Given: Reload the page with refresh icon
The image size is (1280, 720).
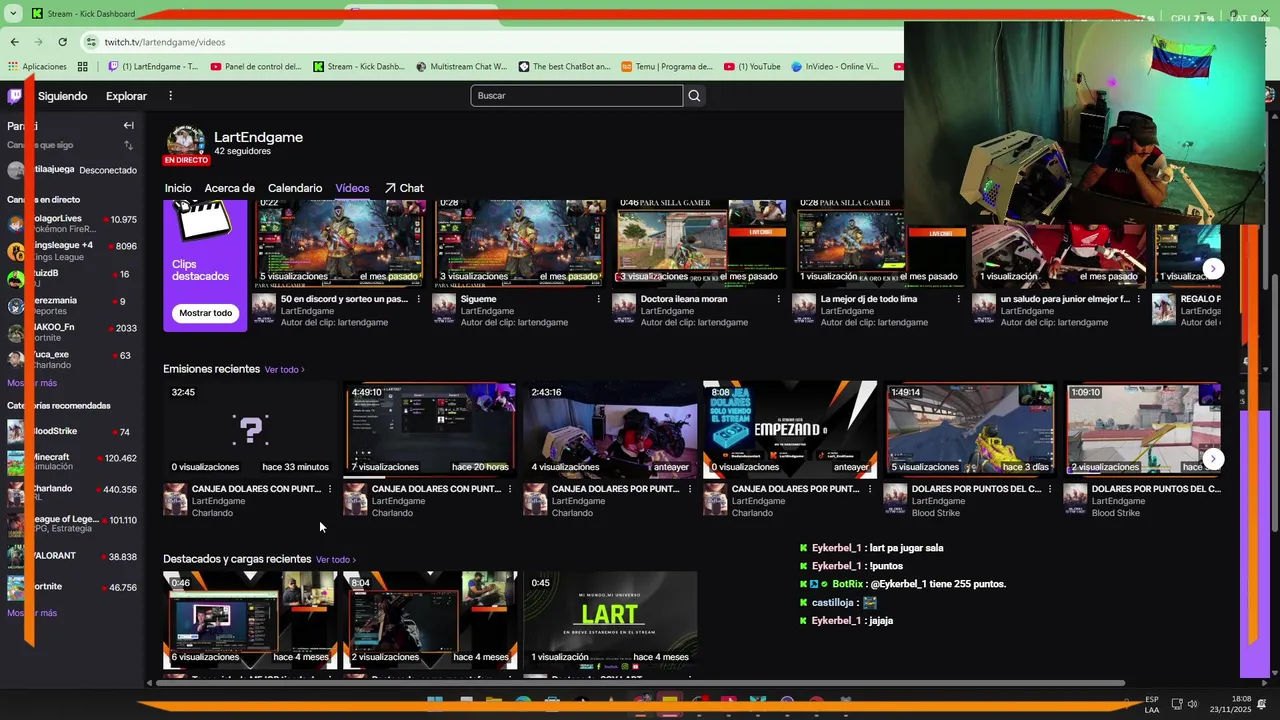Looking at the screenshot, I should click(62, 42).
